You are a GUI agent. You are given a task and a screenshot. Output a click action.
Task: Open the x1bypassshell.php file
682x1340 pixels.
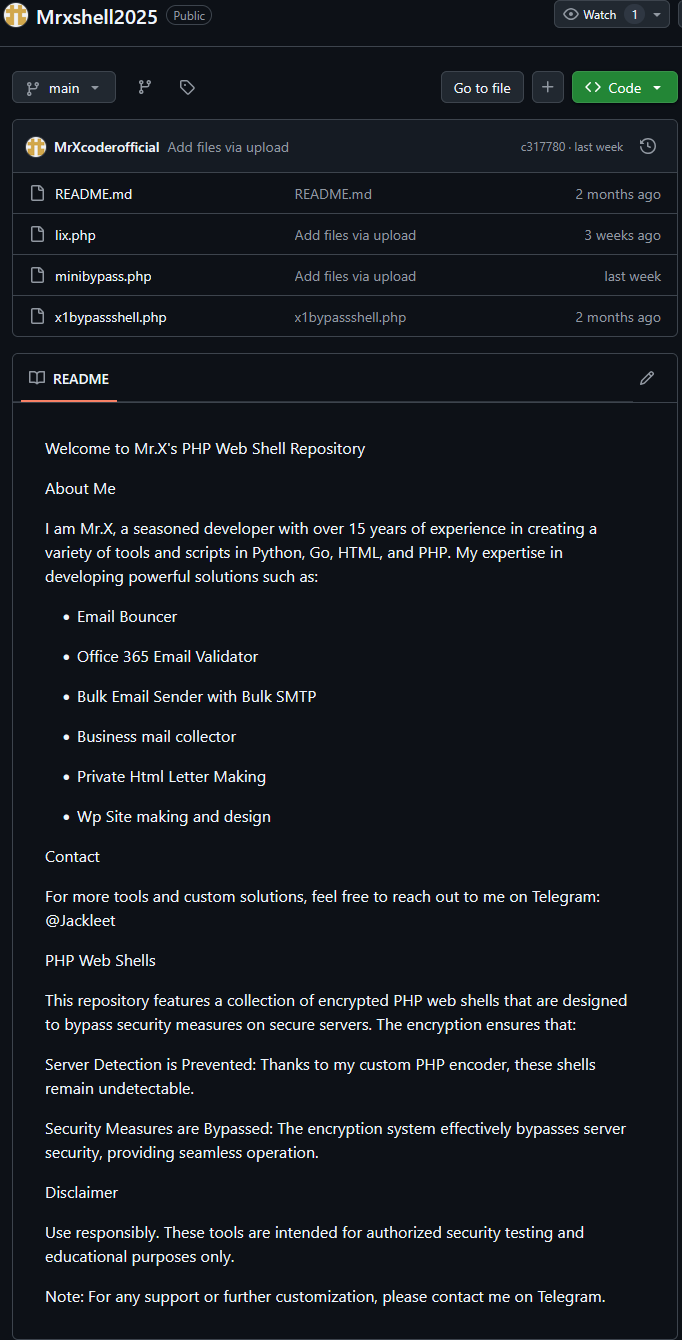110,318
